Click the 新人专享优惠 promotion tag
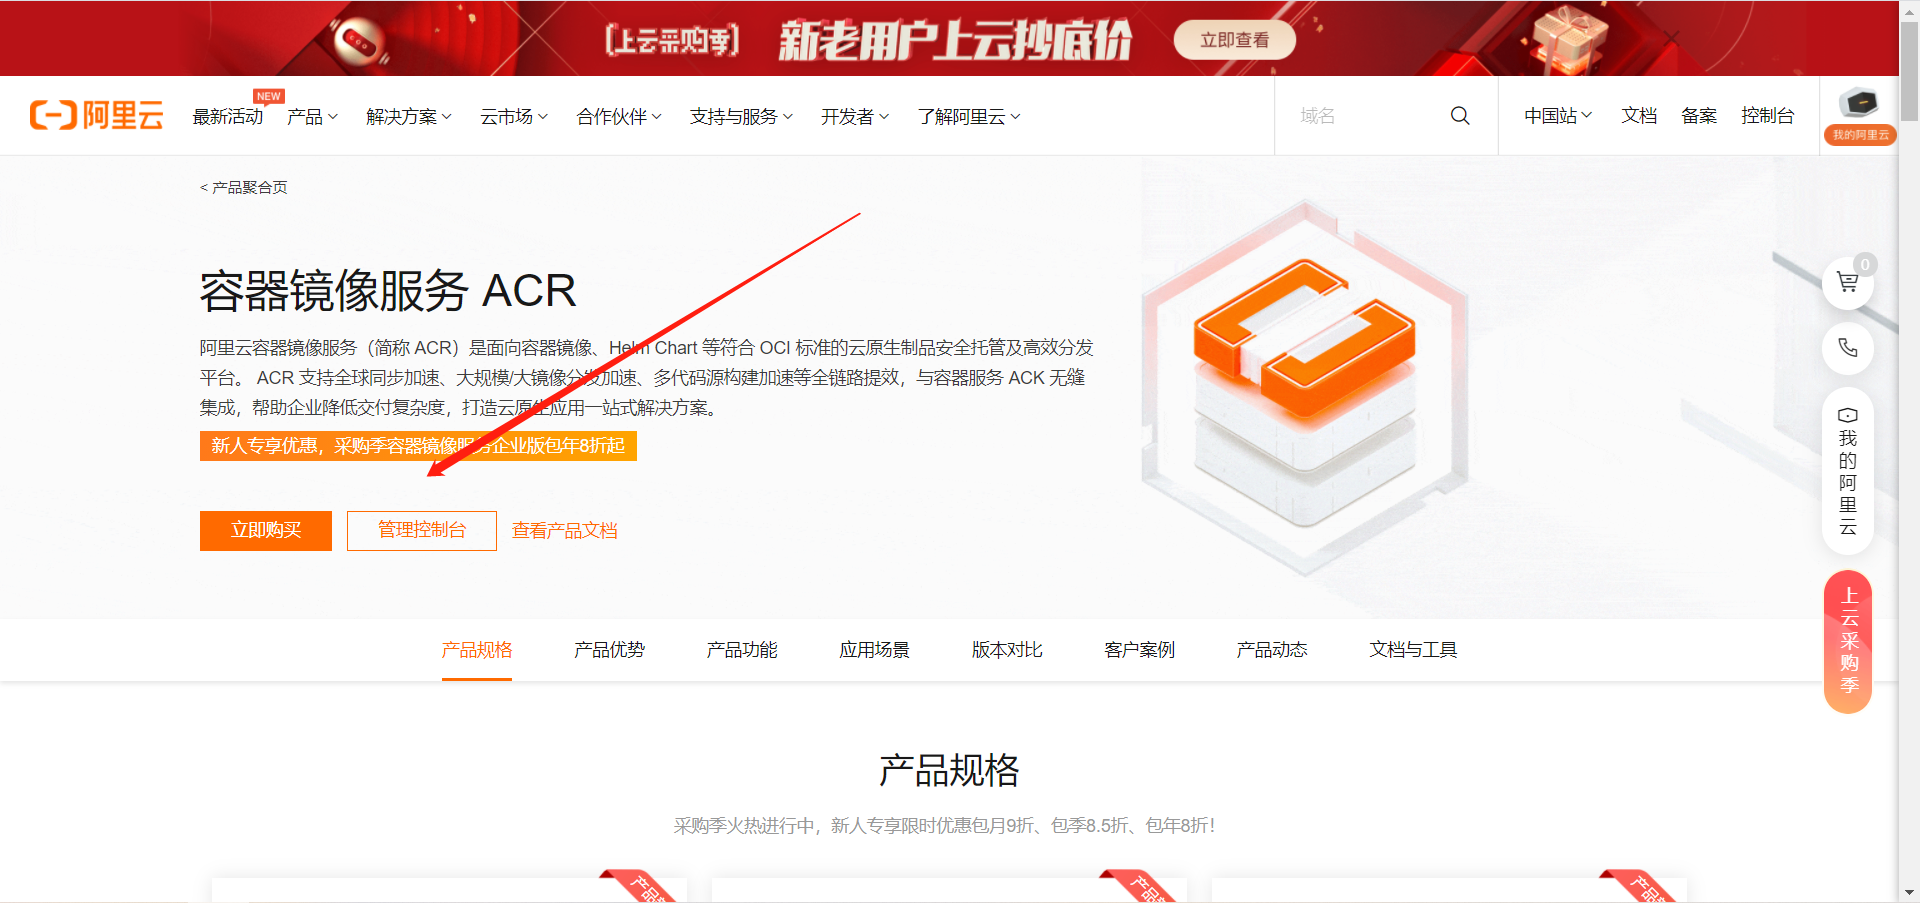 (x=418, y=446)
